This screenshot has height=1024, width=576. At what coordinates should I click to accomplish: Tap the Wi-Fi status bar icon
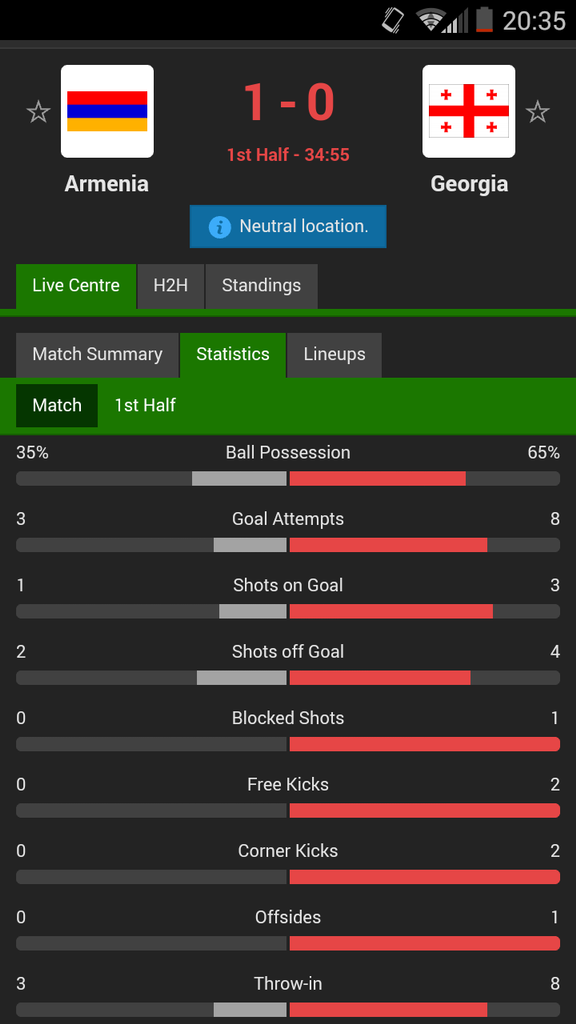click(430, 20)
